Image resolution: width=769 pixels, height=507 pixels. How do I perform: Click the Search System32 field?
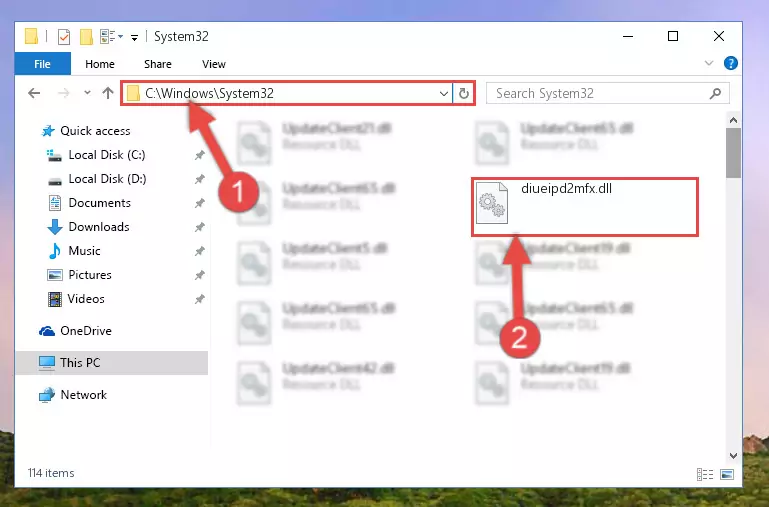(x=608, y=93)
